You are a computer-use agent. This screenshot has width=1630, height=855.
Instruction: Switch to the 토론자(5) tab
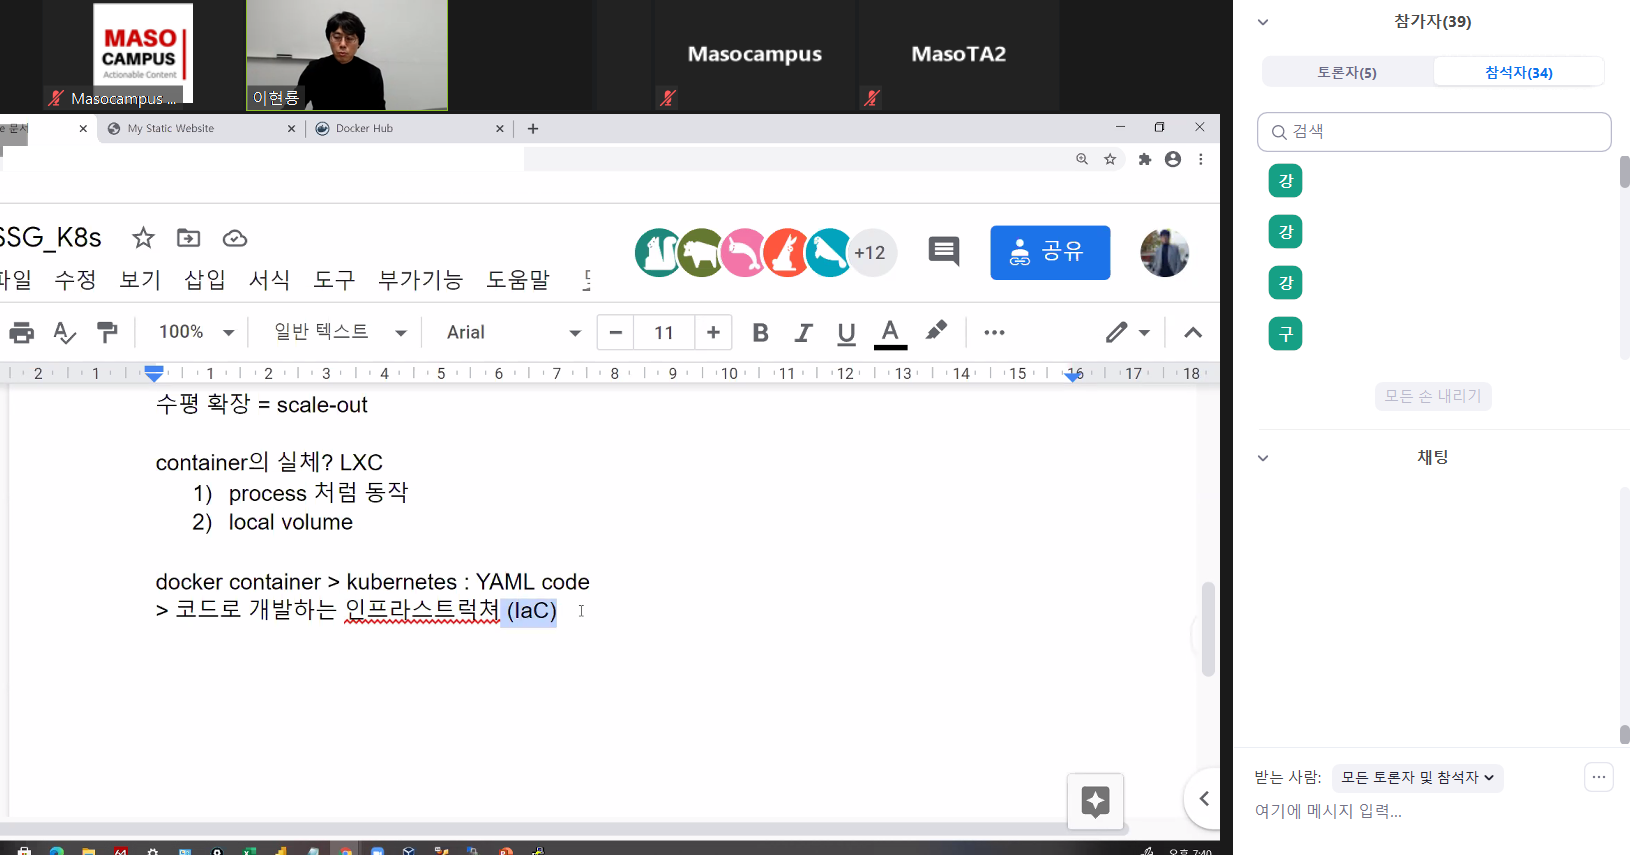pos(1346,72)
